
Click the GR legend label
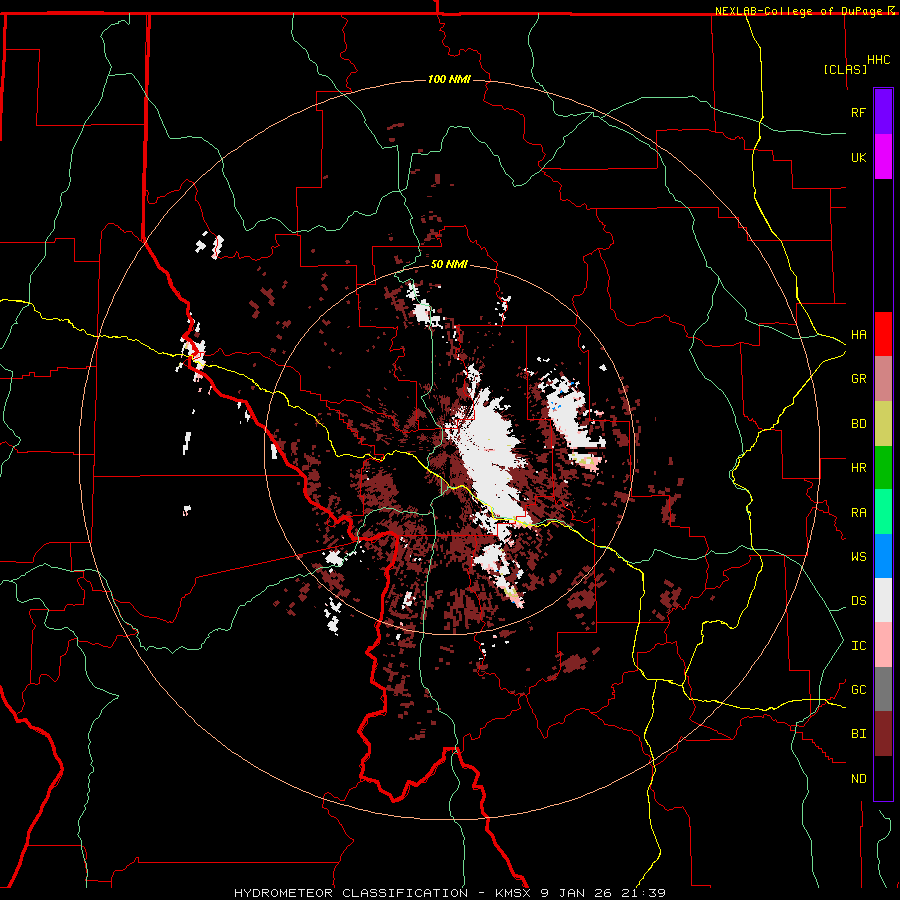pos(858,379)
